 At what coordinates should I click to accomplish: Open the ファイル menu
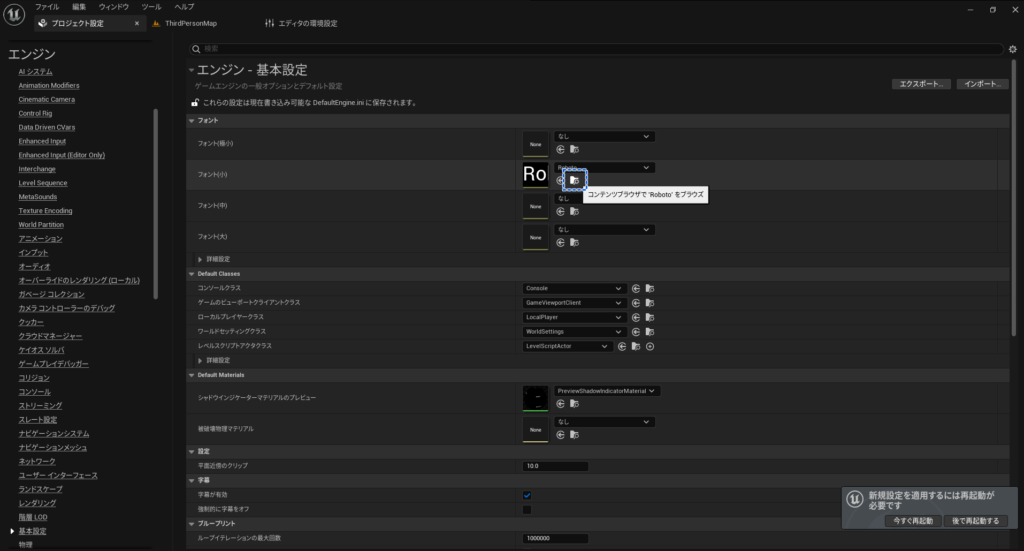coord(47,7)
